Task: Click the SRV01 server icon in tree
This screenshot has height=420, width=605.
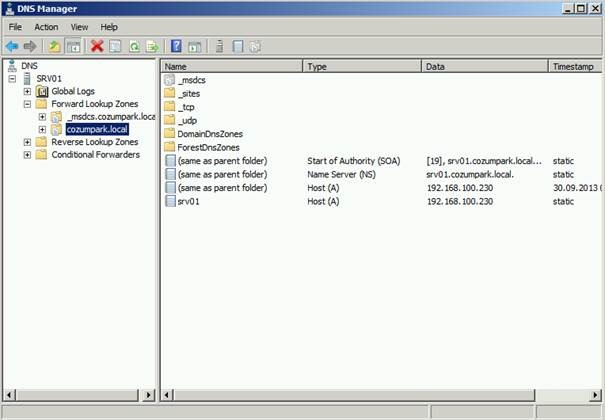Action: coord(27,78)
